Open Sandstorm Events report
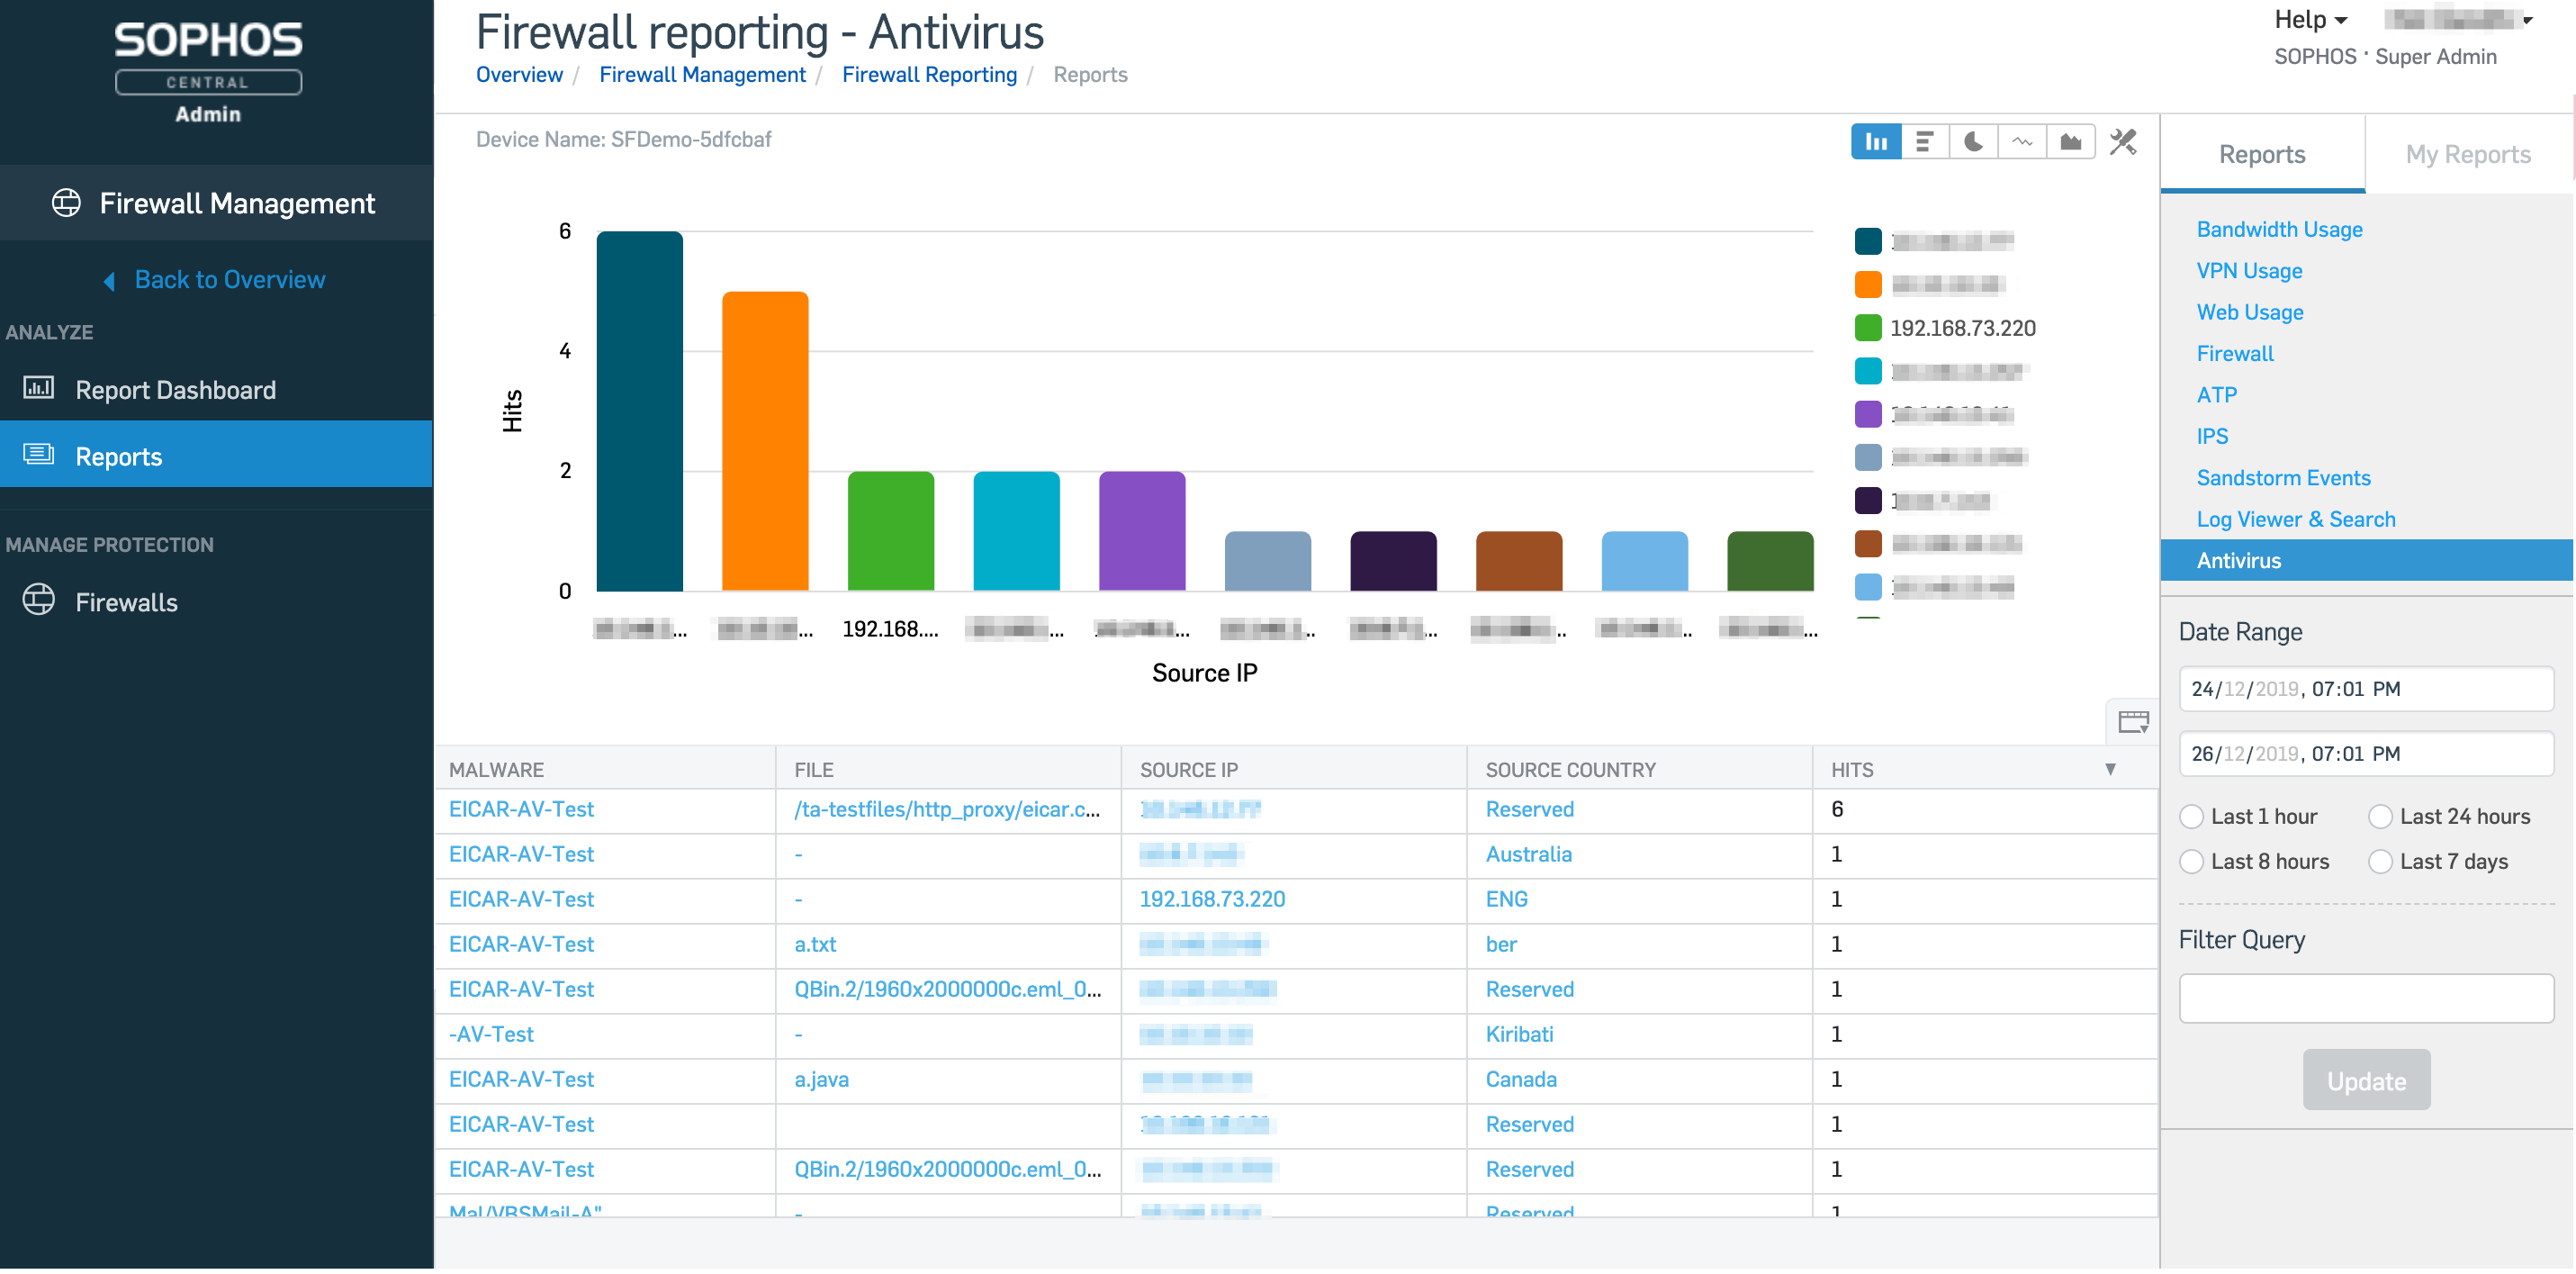The width and height of the screenshot is (2576, 1274). coord(2283,478)
